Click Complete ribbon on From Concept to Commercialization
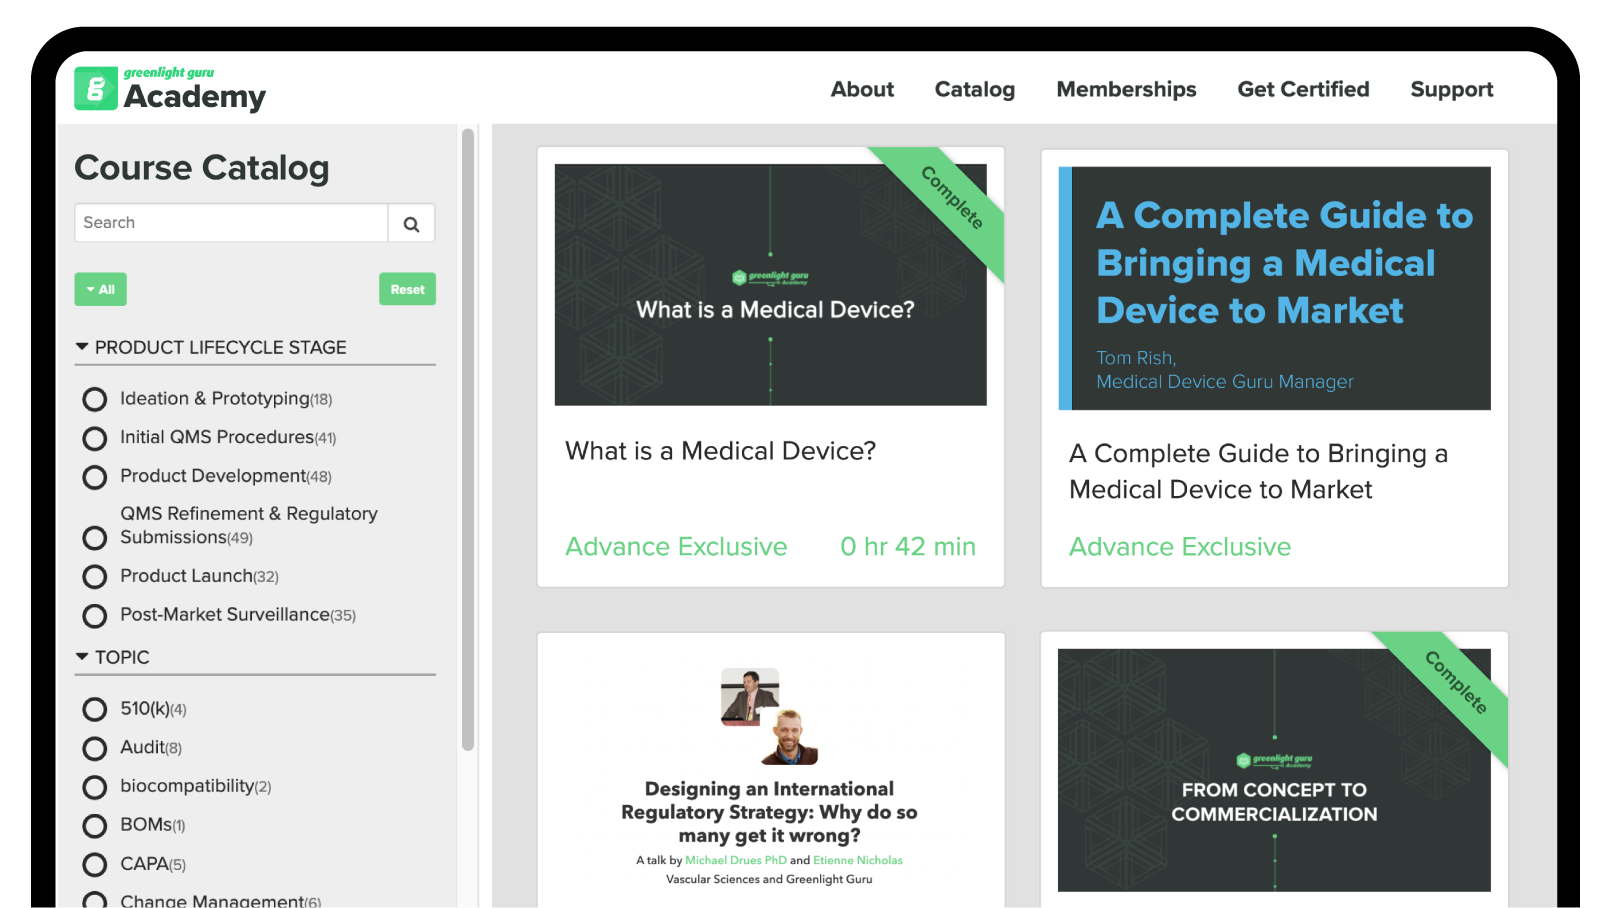Screen dimensions: 1612x908 [1455, 682]
